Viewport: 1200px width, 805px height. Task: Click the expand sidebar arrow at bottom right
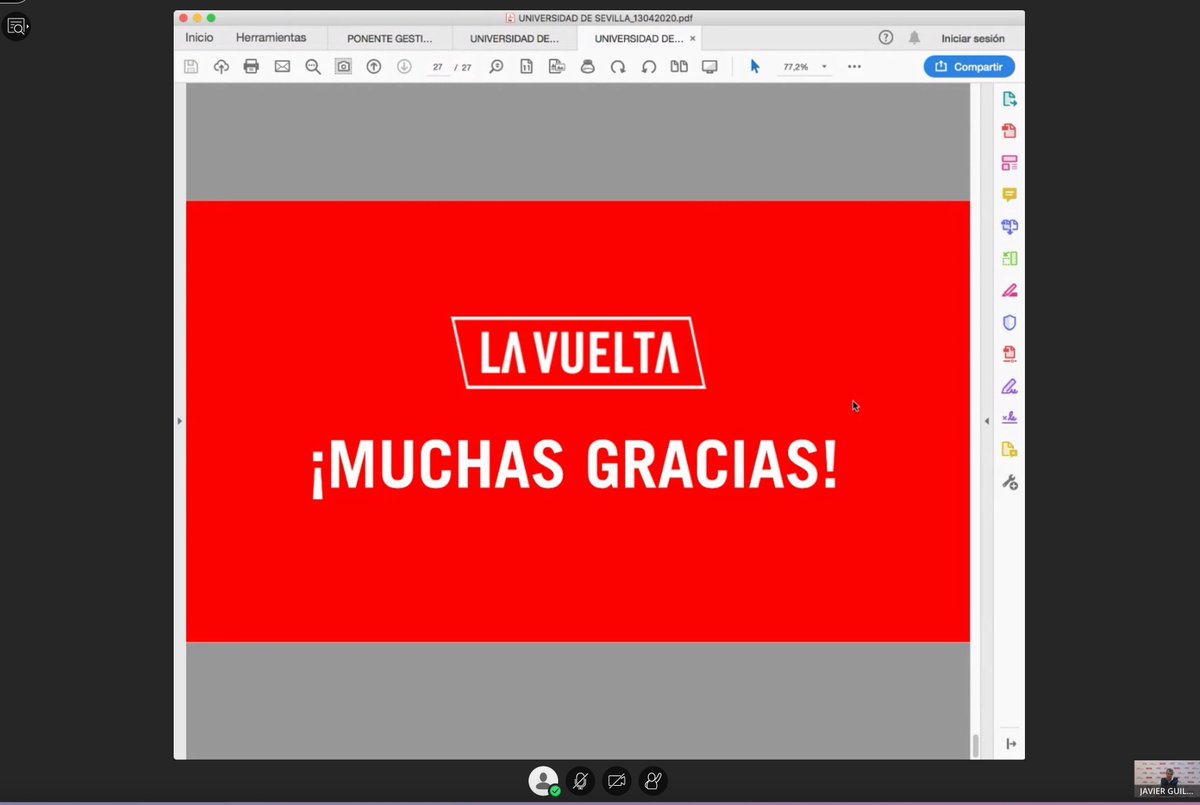tap(1011, 744)
